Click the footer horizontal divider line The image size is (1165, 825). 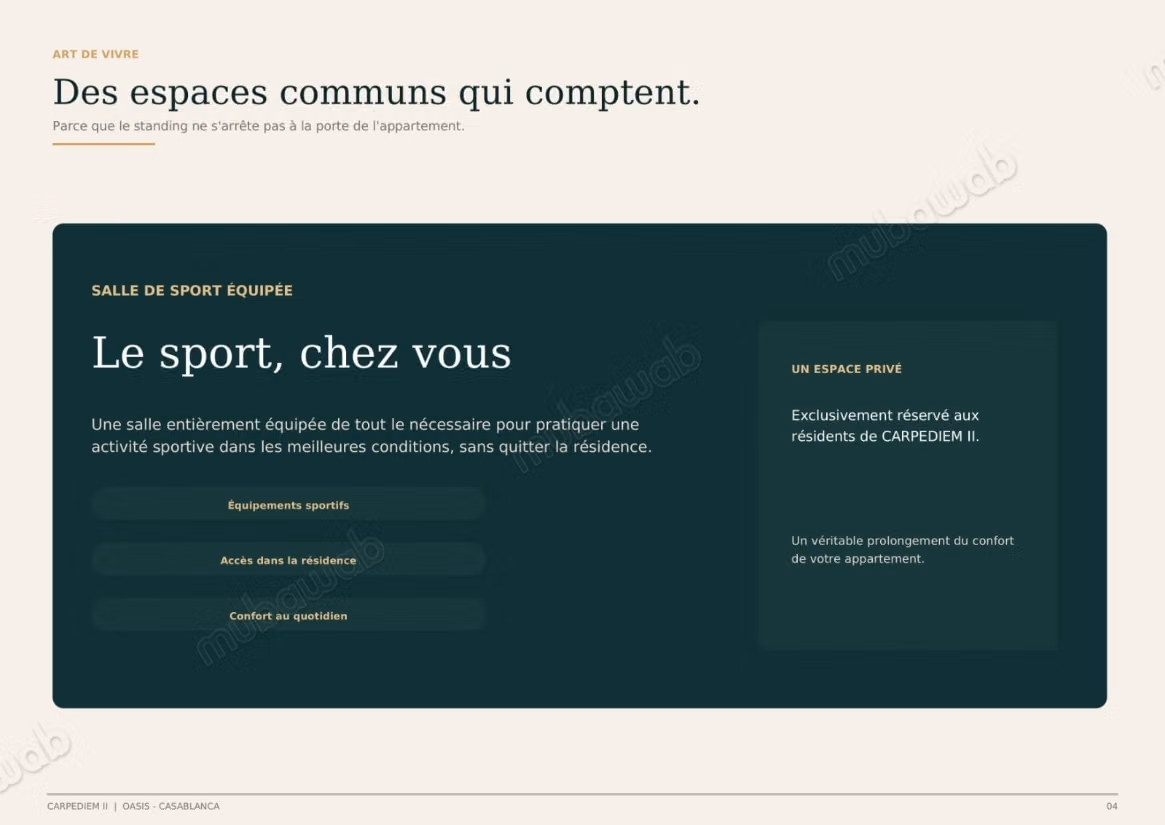[x=582, y=794]
